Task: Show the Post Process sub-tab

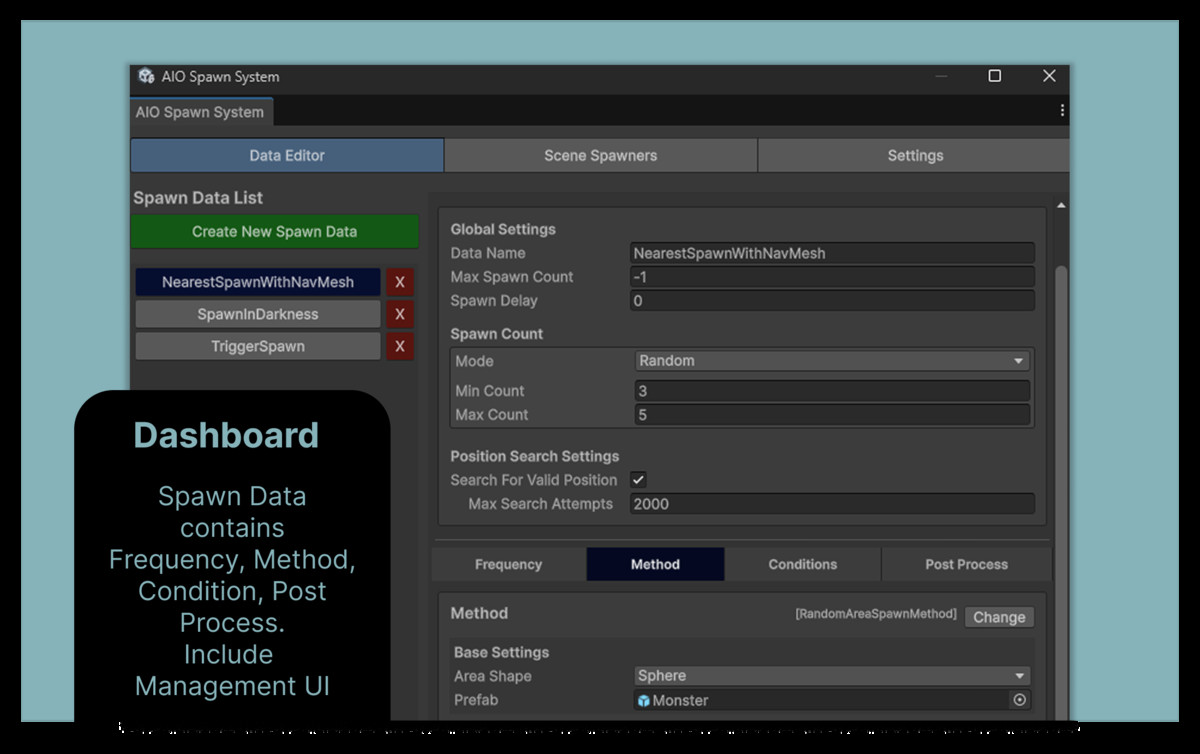Action: 966,564
